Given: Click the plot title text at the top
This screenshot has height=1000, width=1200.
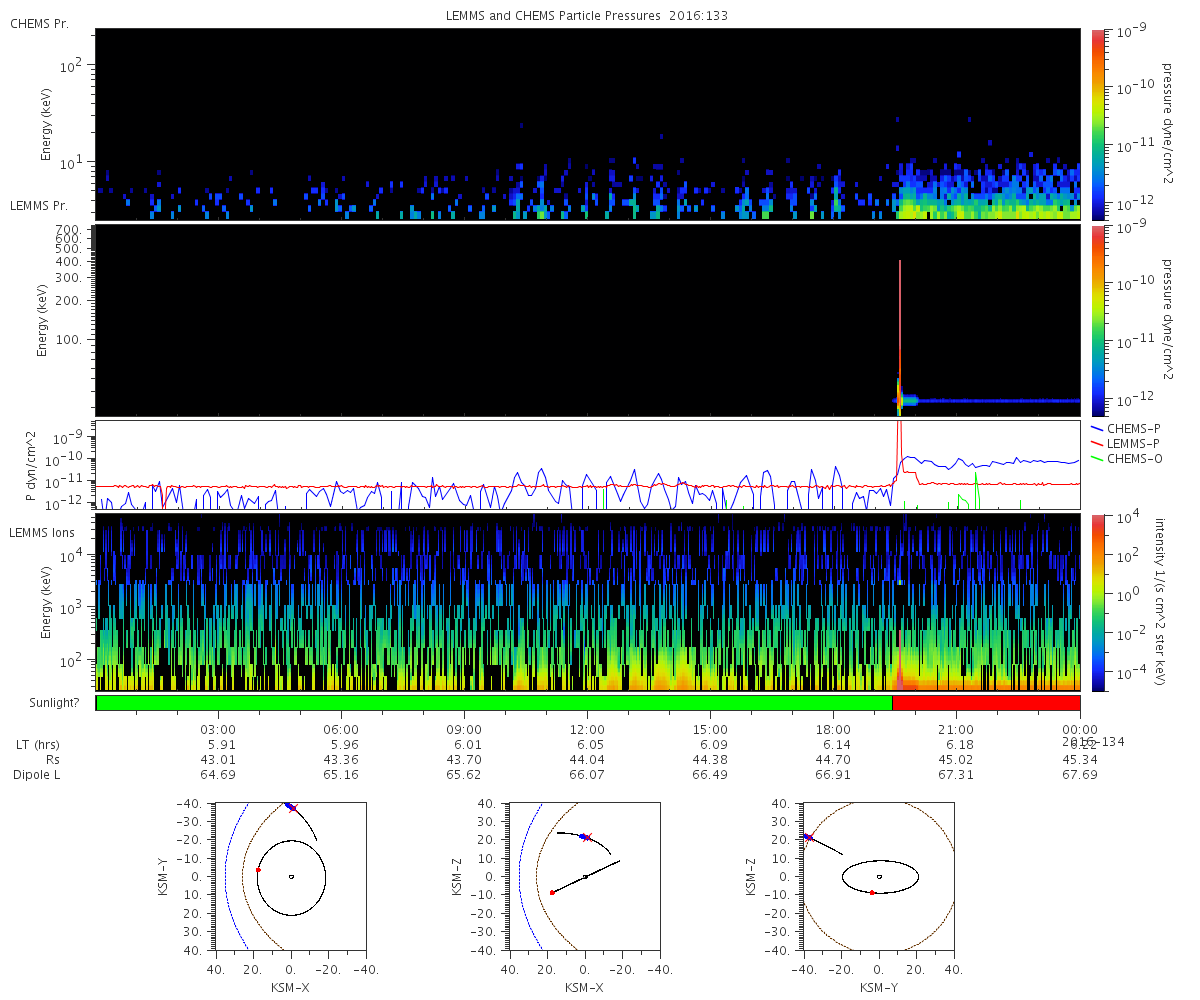Looking at the screenshot, I should 590,16.
